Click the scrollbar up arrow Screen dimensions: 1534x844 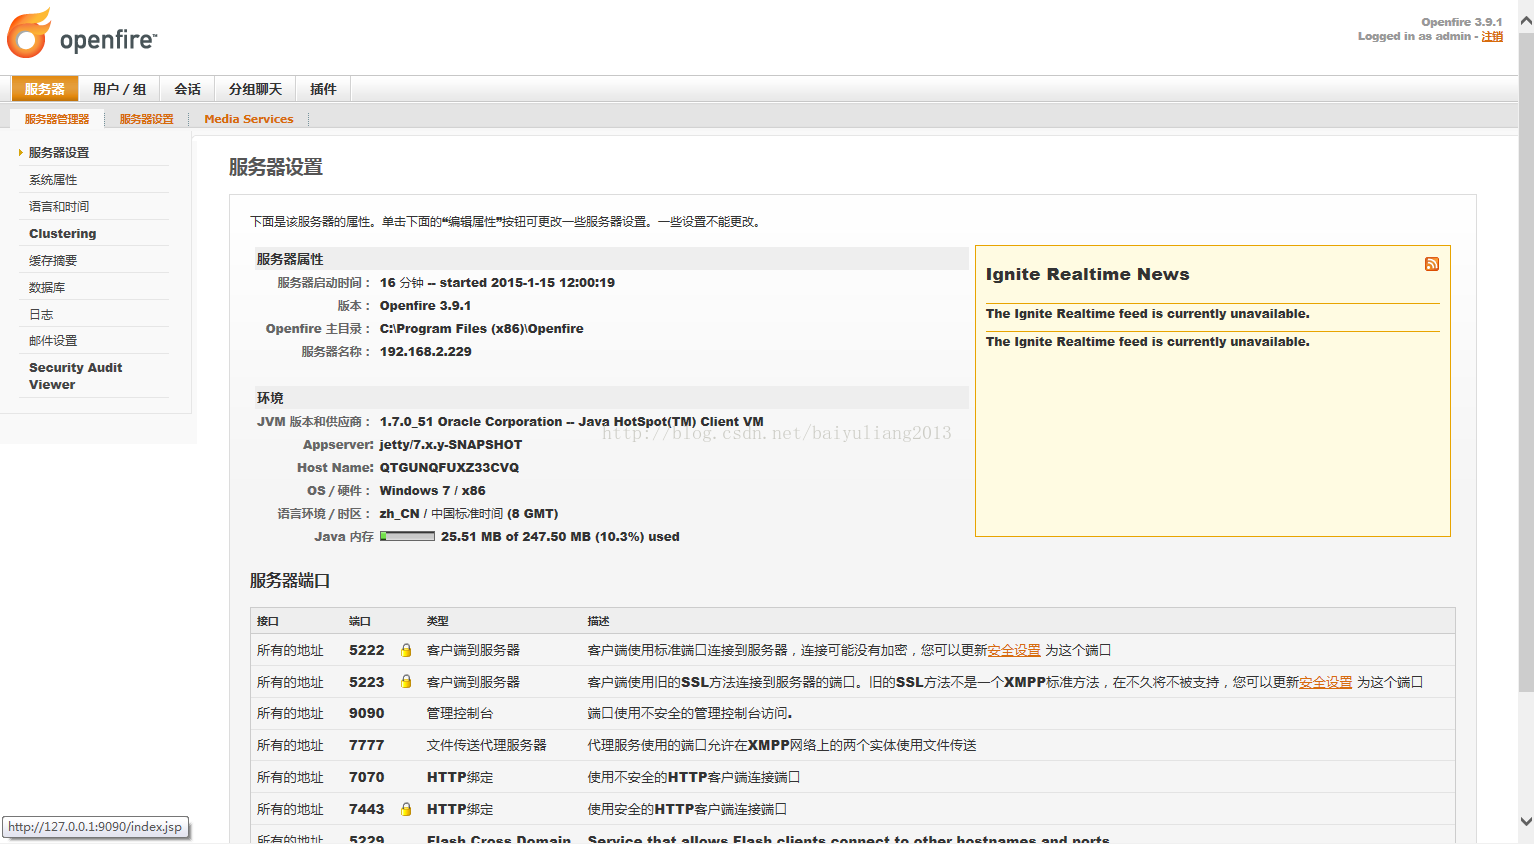coord(1526,20)
